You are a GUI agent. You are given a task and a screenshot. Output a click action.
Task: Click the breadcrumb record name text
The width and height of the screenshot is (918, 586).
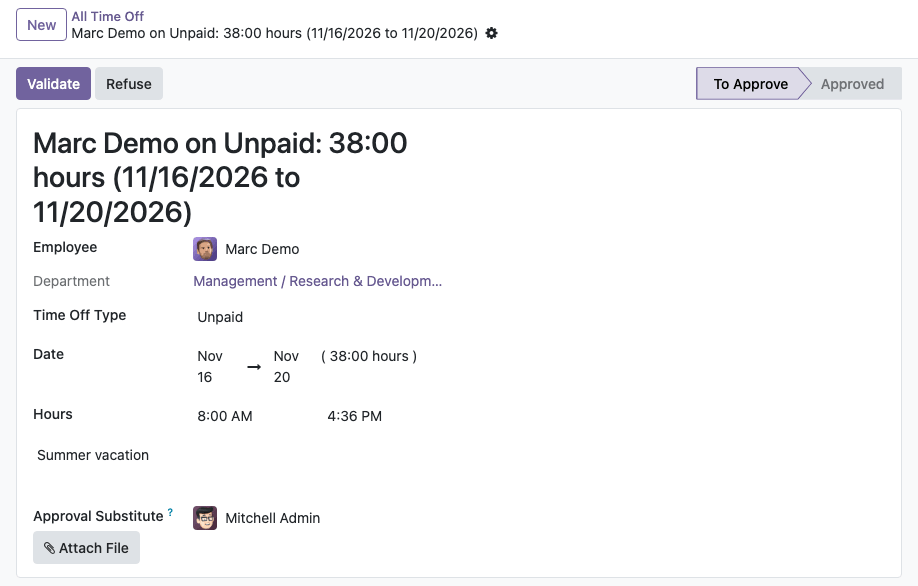tap(275, 33)
